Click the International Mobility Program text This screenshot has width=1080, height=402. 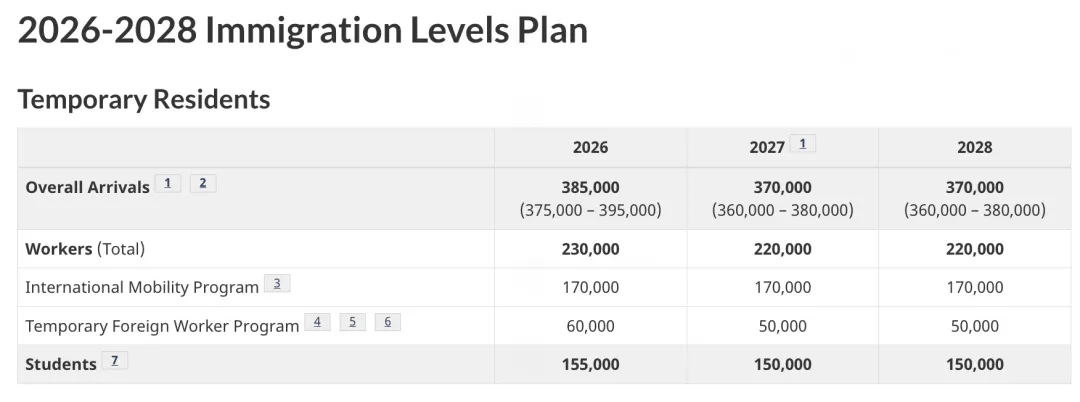[x=142, y=287]
